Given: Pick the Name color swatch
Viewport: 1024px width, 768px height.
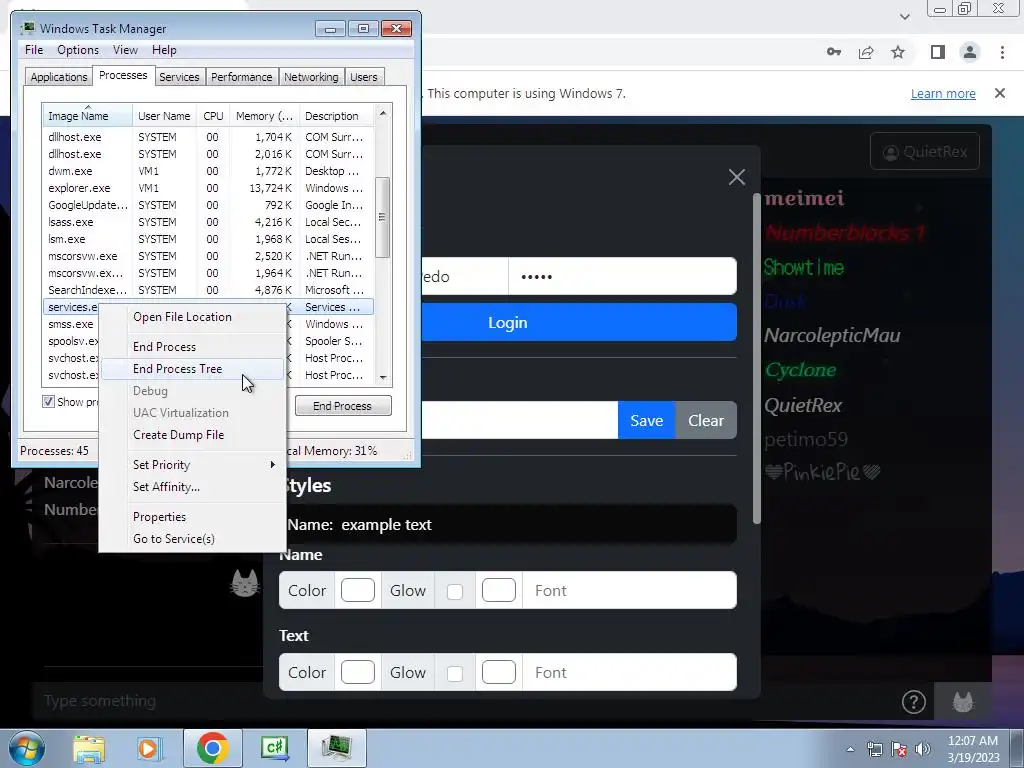Looking at the screenshot, I should 358,590.
